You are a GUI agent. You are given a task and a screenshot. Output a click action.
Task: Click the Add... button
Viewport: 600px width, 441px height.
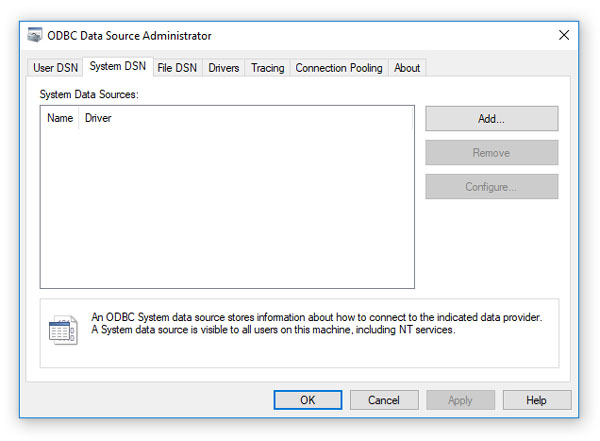492,119
